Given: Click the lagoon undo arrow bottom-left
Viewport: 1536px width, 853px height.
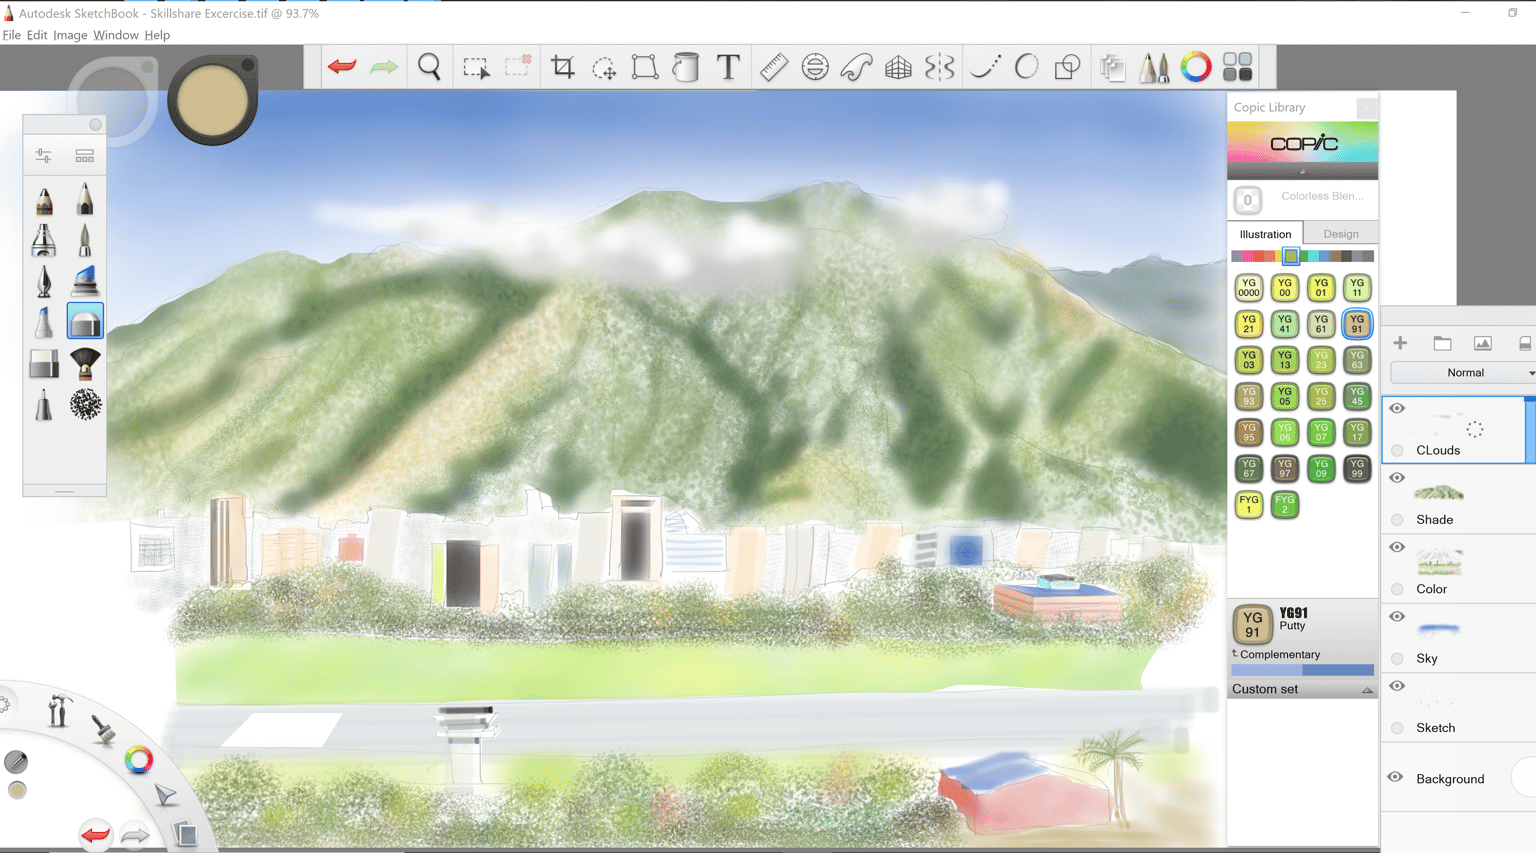Looking at the screenshot, I should (95, 834).
